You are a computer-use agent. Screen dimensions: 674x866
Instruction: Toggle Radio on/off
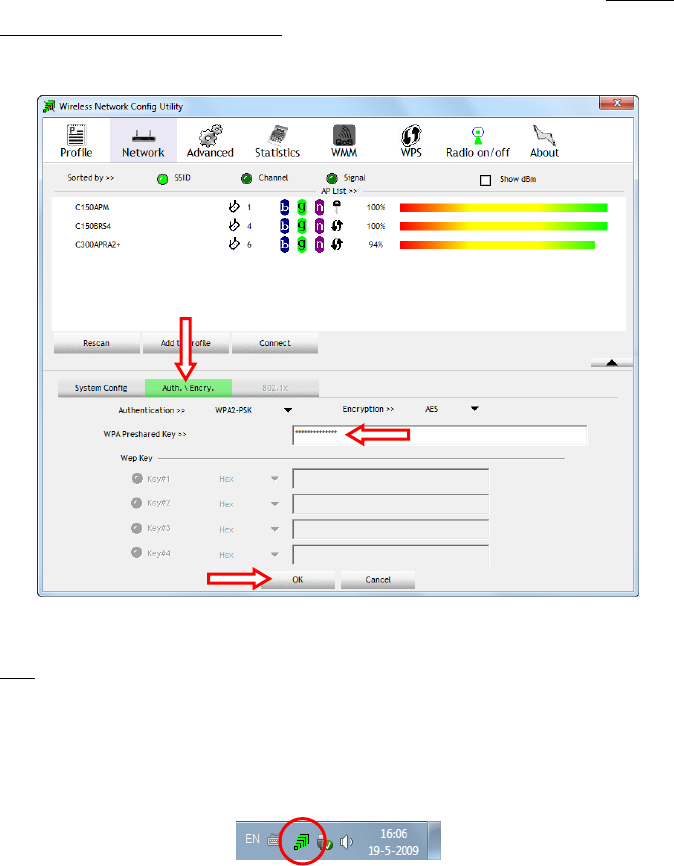(x=478, y=141)
